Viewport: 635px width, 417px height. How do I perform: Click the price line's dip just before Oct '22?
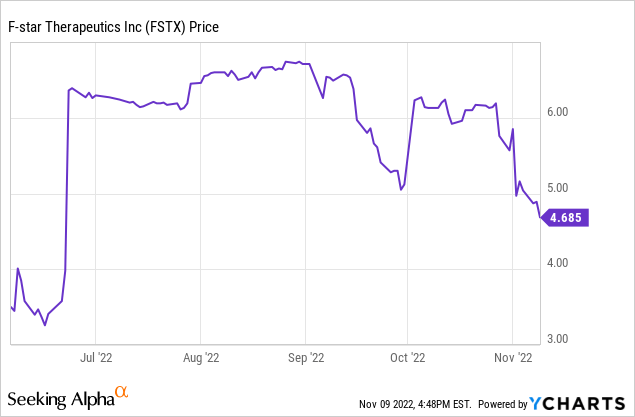point(400,189)
